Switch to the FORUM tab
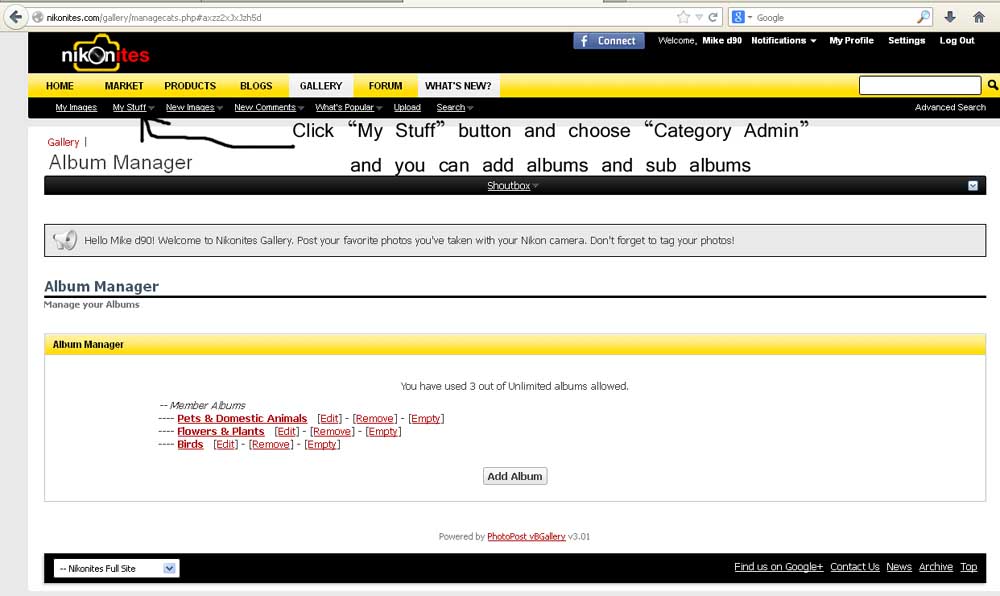Screen dimensions: 1000x596 (x=385, y=86)
